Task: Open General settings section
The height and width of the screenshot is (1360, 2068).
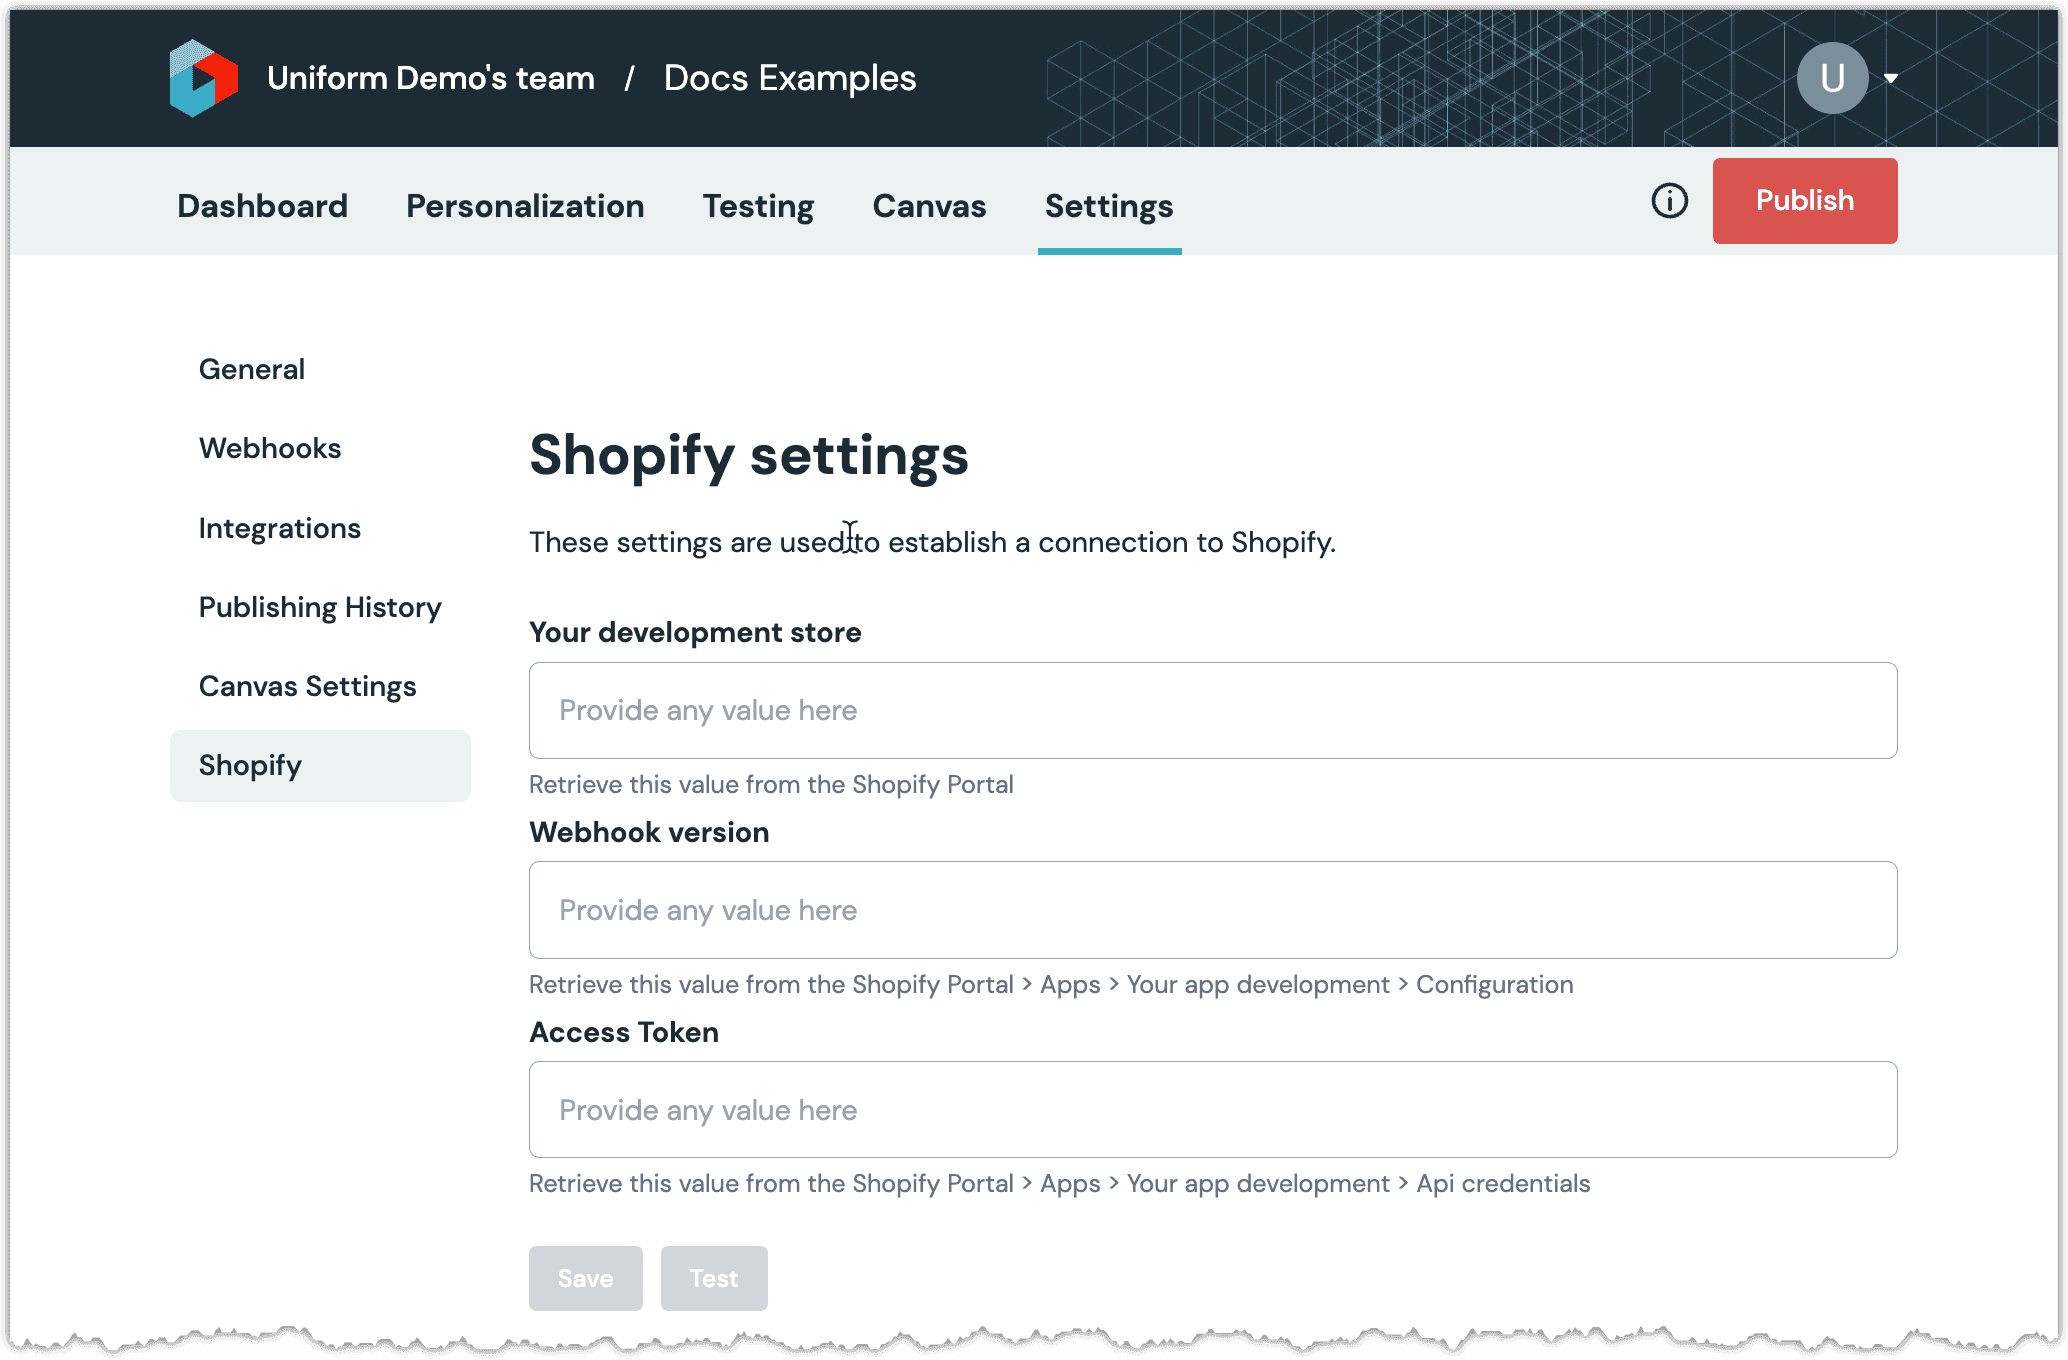Action: coord(252,369)
